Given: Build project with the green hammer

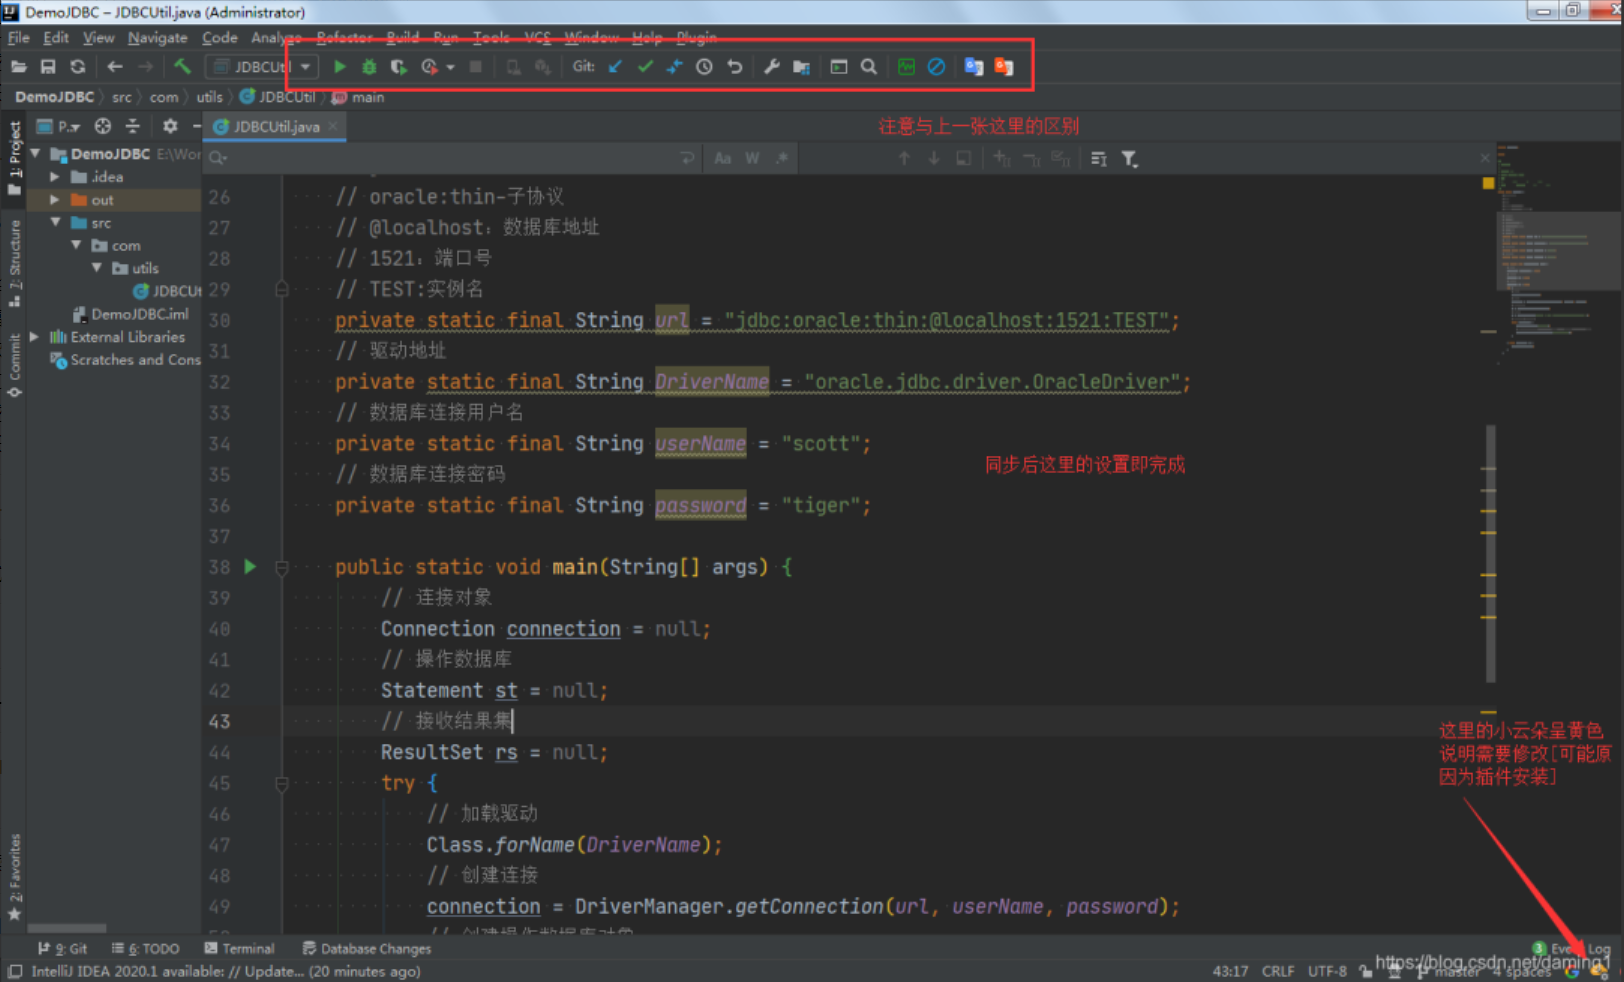Looking at the screenshot, I should (182, 67).
